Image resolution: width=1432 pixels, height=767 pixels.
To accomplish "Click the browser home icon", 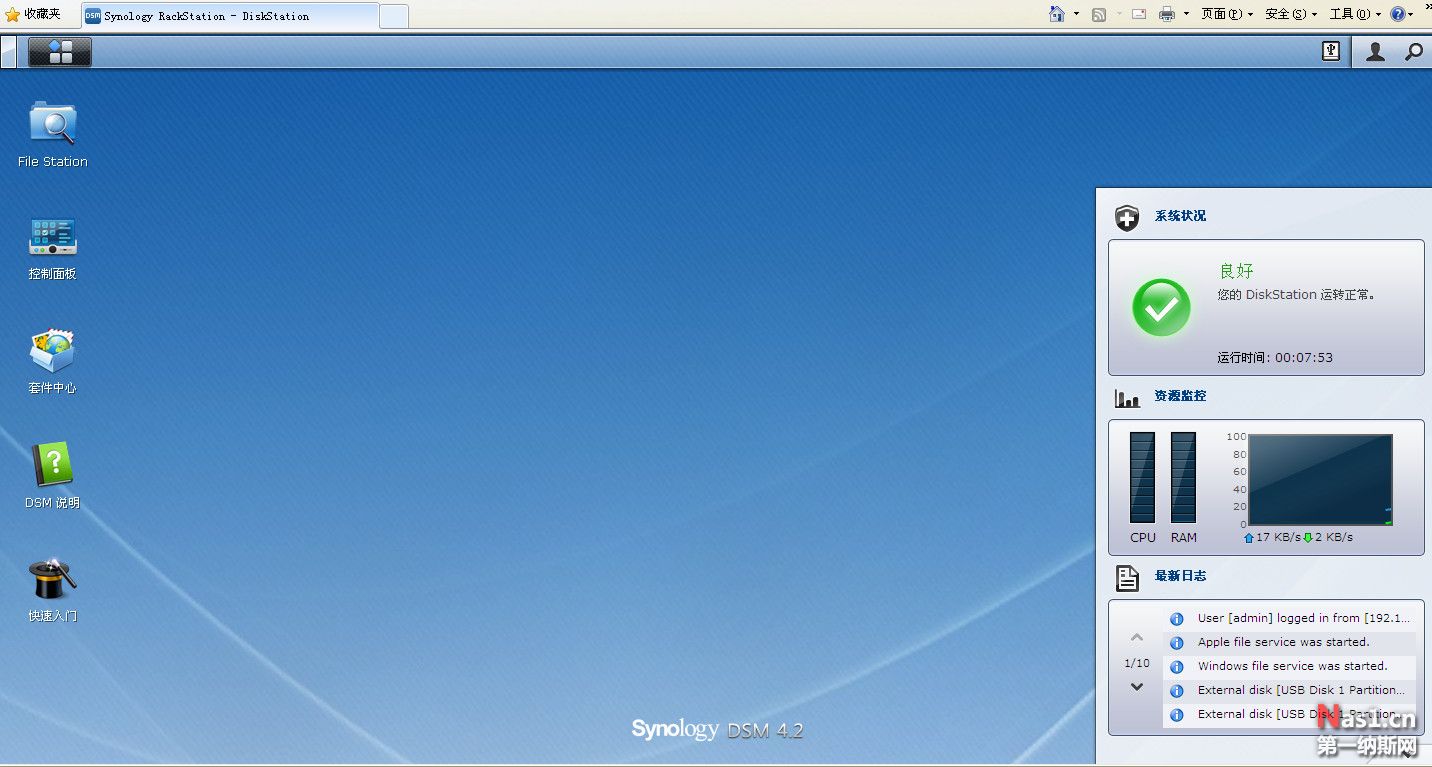I will 1057,14.
